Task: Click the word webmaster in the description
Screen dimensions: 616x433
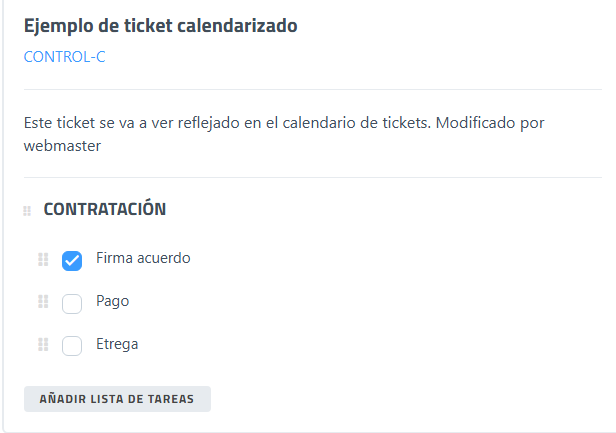Action: (x=62, y=146)
